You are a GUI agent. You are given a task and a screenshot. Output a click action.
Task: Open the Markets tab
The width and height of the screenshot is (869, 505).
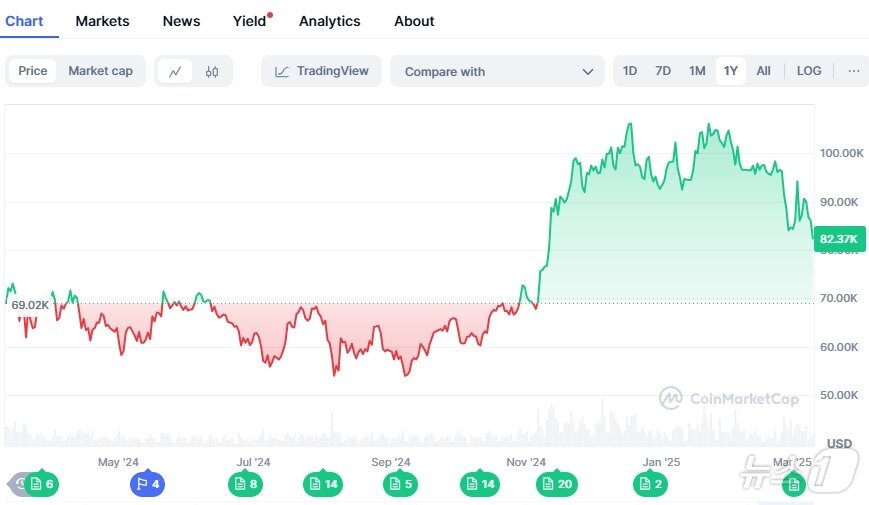click(102, 21)
